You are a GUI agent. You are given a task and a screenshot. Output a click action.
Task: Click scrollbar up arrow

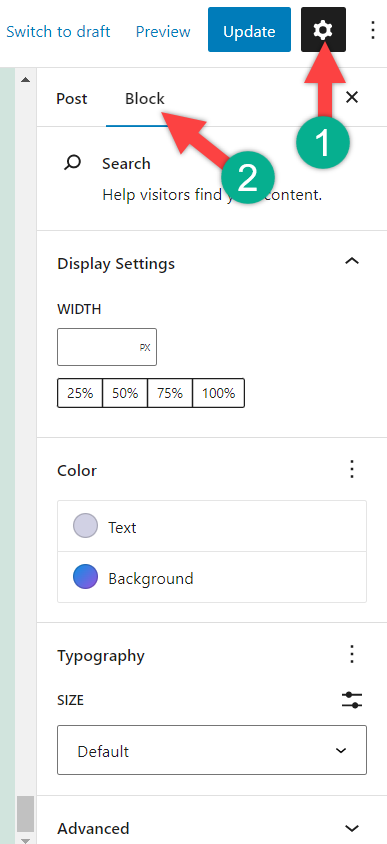point(25,80)
